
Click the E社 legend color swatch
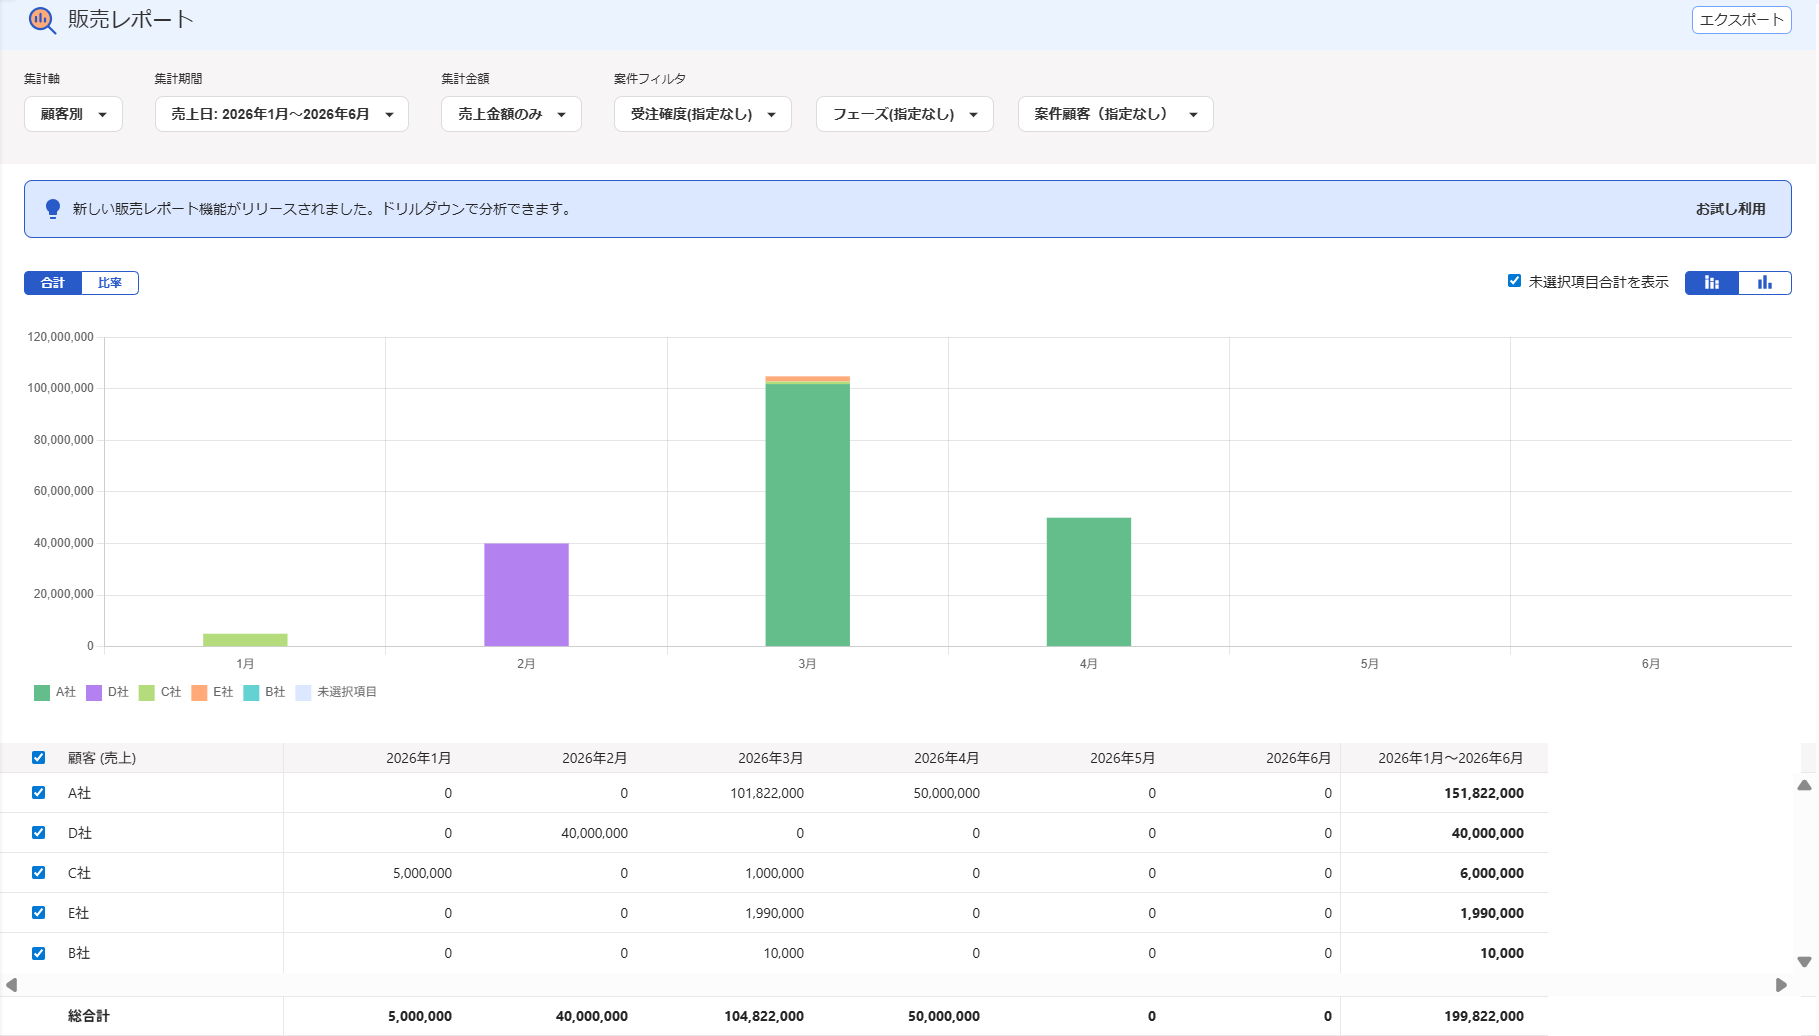click(199, 692)
